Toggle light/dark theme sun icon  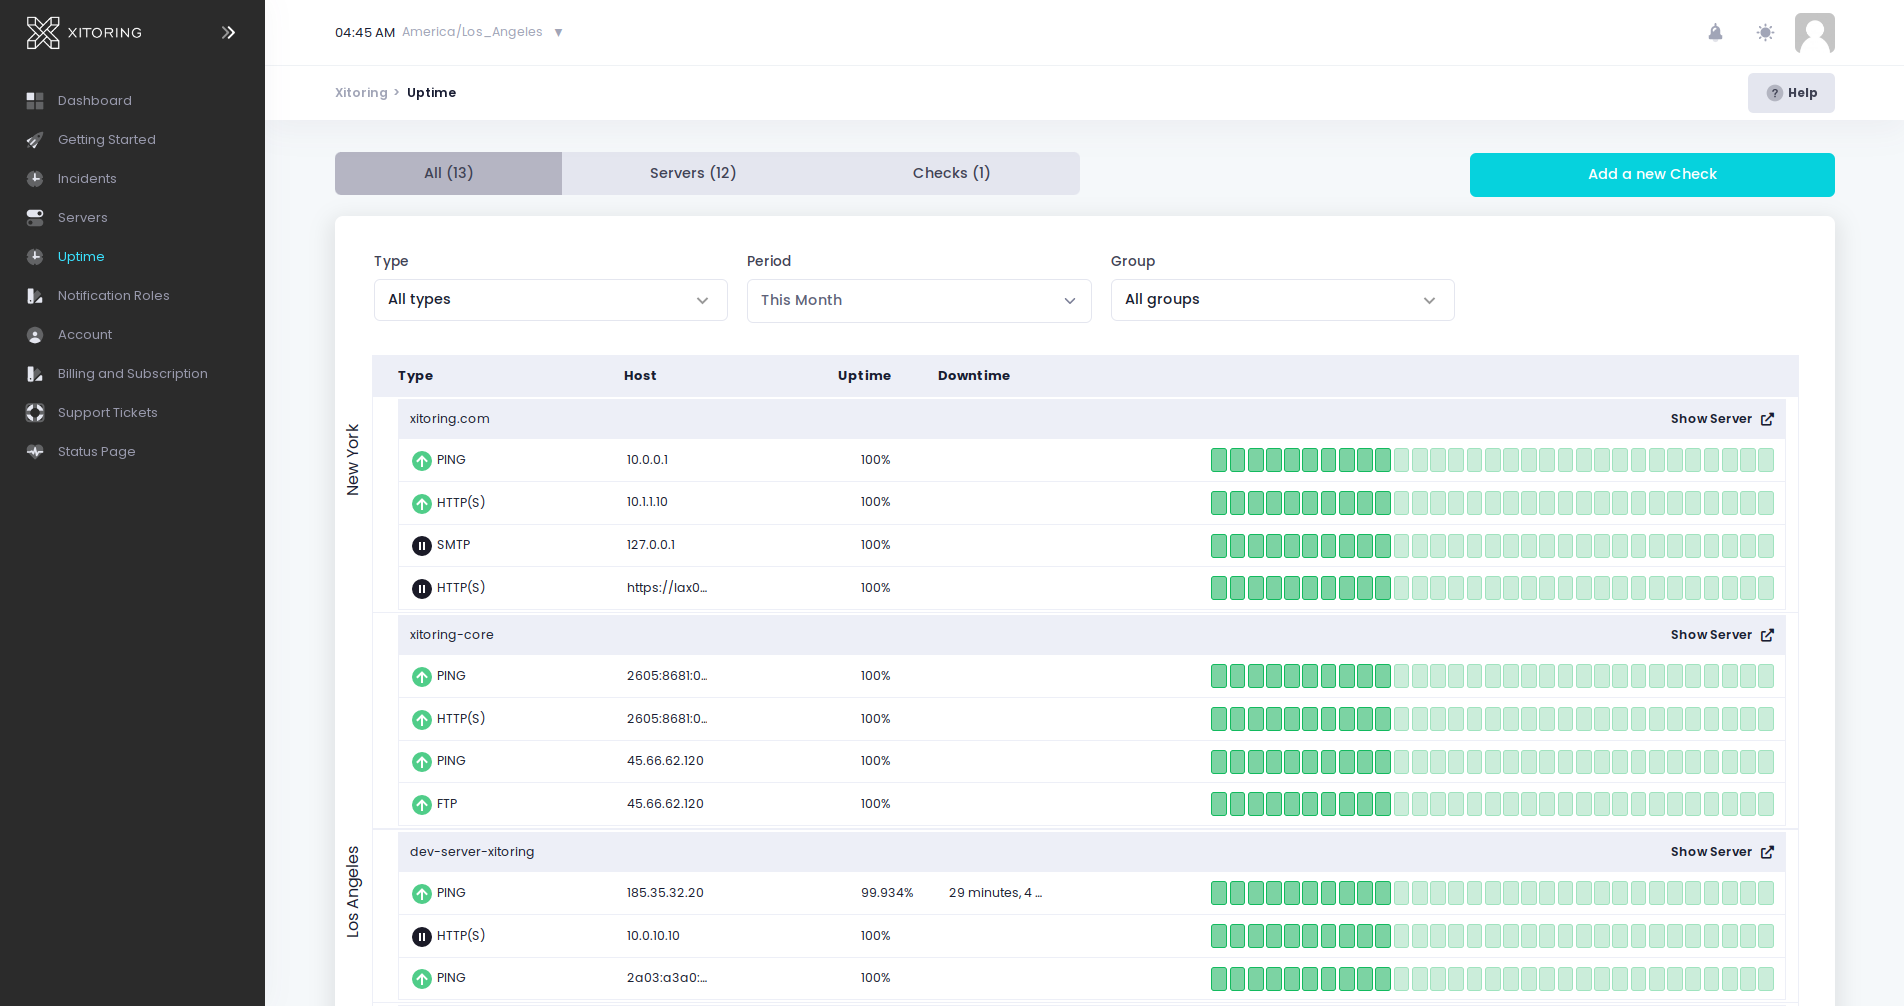click(1765, 33)
